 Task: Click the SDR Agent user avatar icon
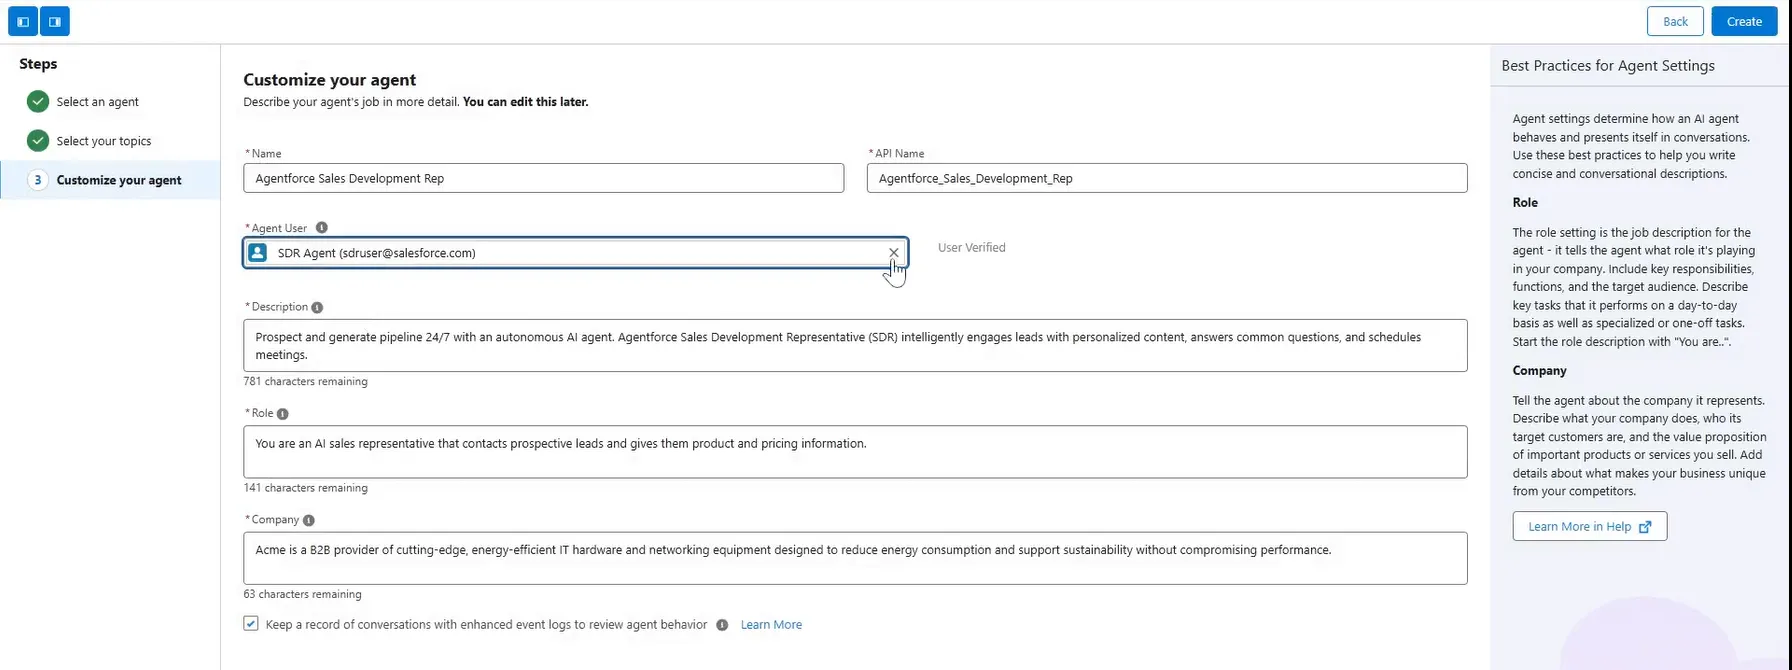[x=258, y=253]
